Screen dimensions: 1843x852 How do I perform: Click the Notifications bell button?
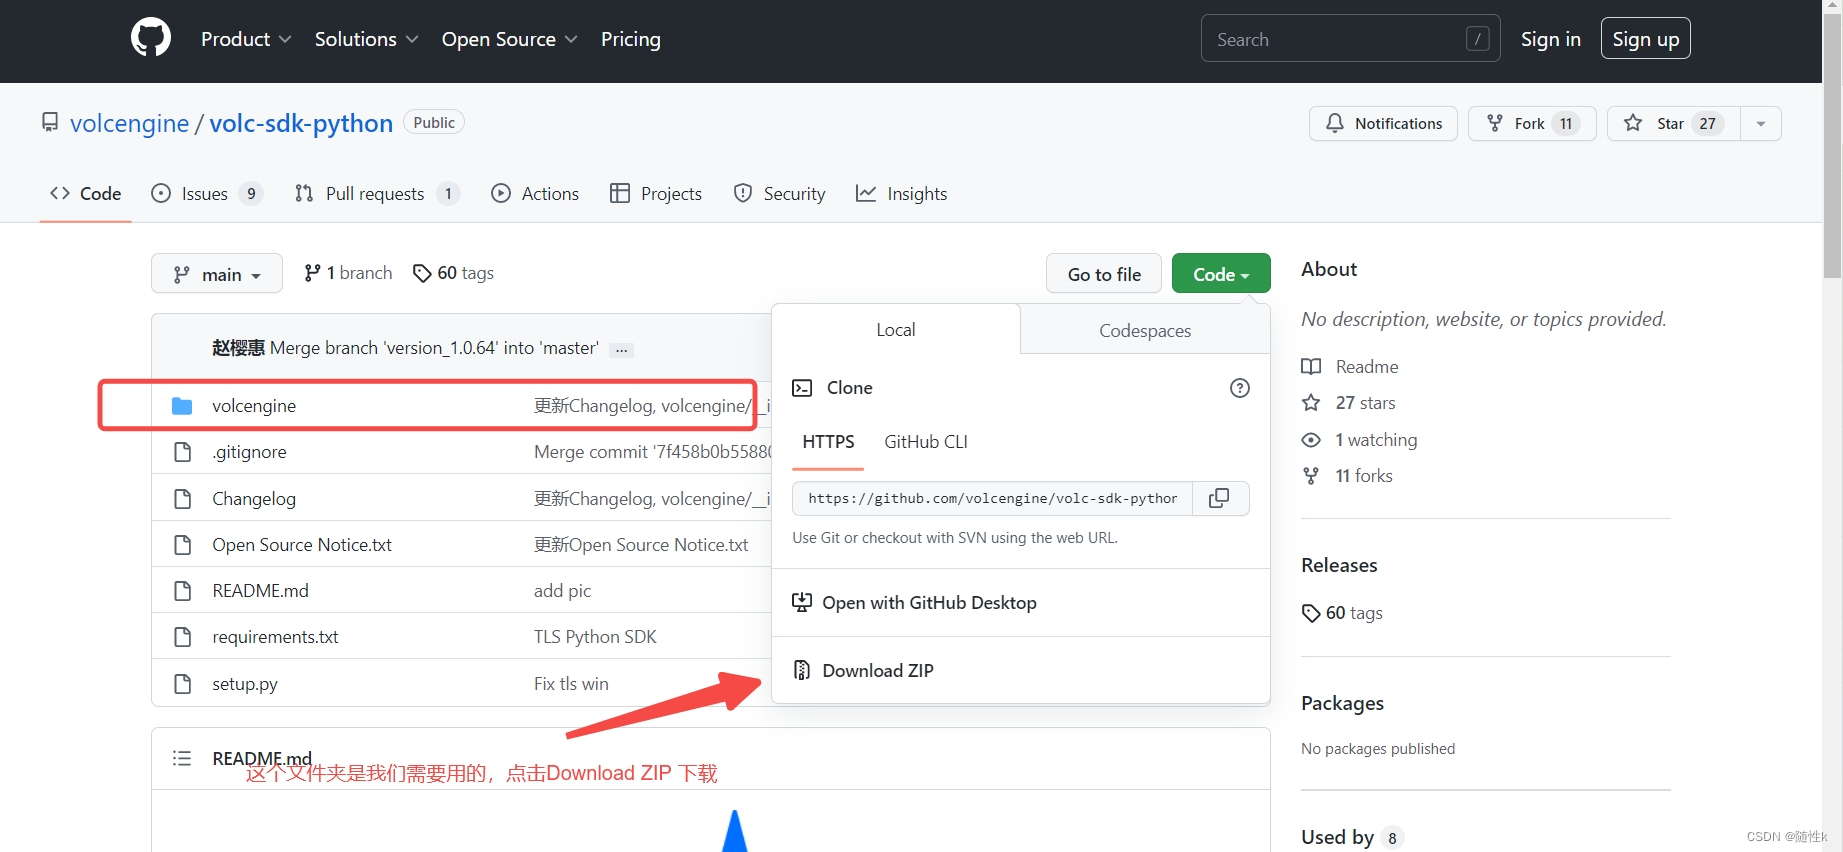pos(1383,123)
